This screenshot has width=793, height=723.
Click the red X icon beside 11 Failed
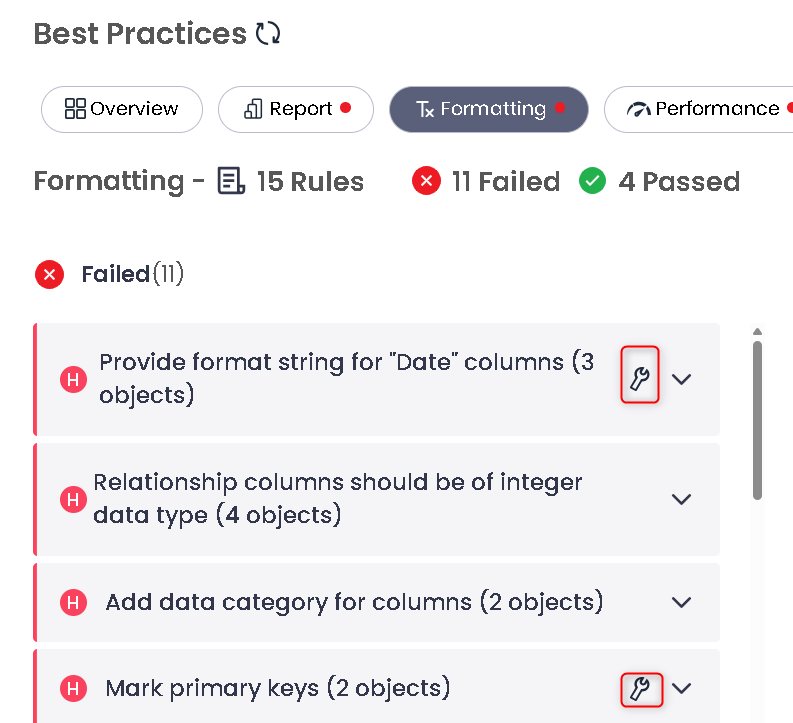[x=427, y=182]
